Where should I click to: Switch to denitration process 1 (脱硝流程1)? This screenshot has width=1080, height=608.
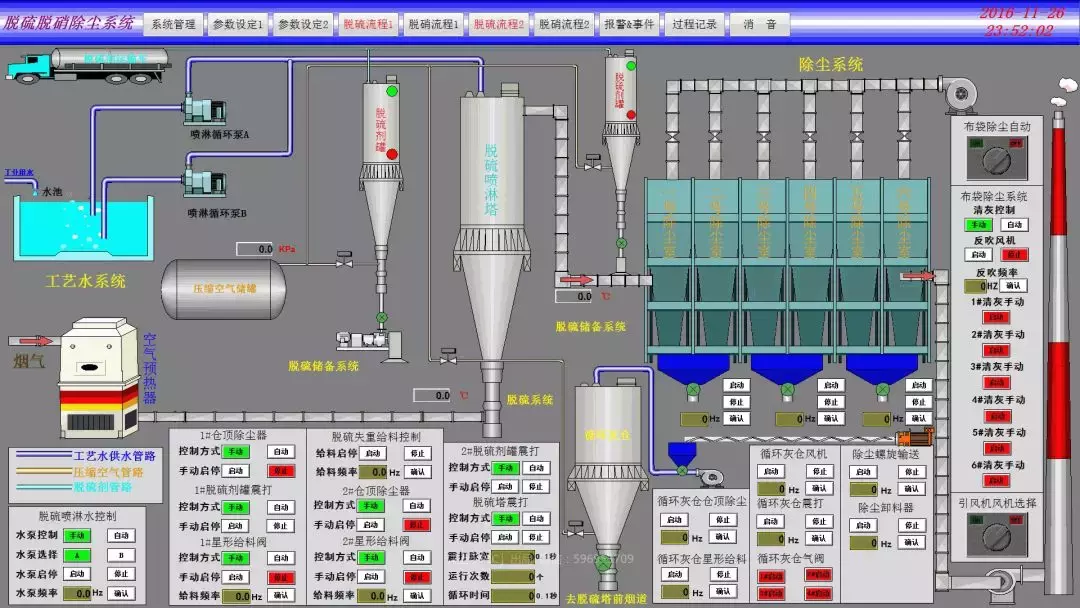tap(433, 24)
